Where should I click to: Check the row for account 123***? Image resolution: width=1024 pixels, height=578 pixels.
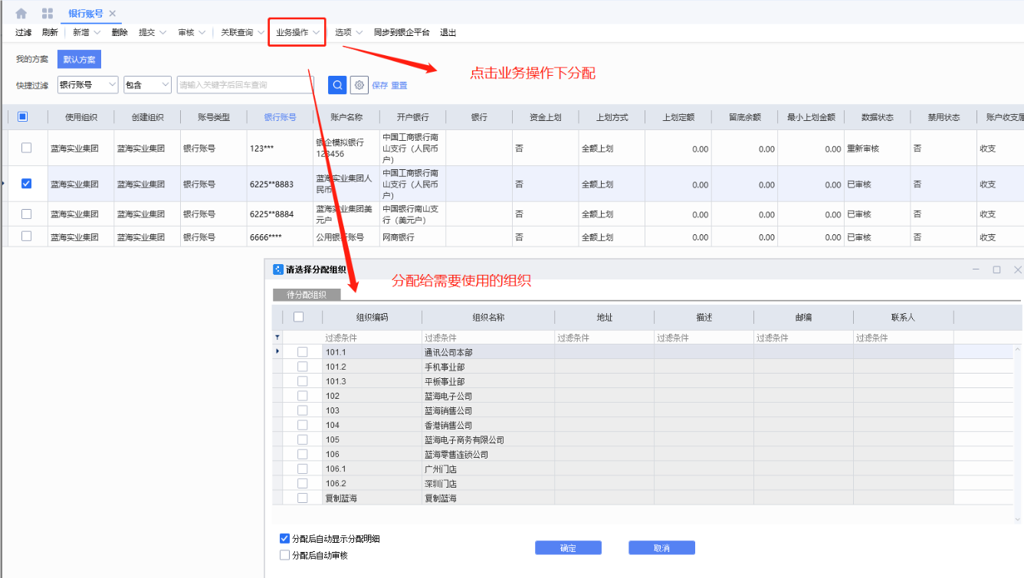pos(26,148)
